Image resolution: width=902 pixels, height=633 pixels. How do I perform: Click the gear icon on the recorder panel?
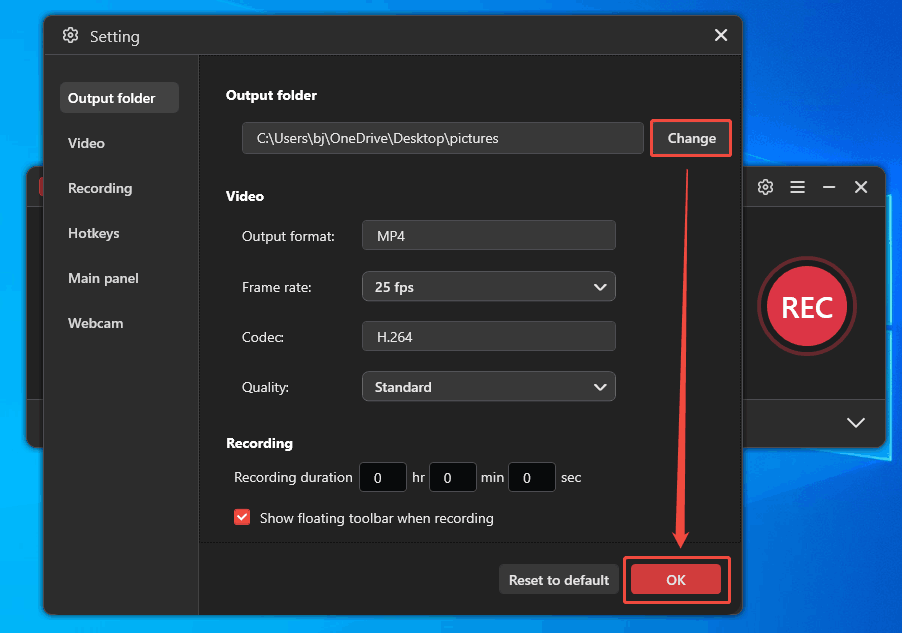765,187
